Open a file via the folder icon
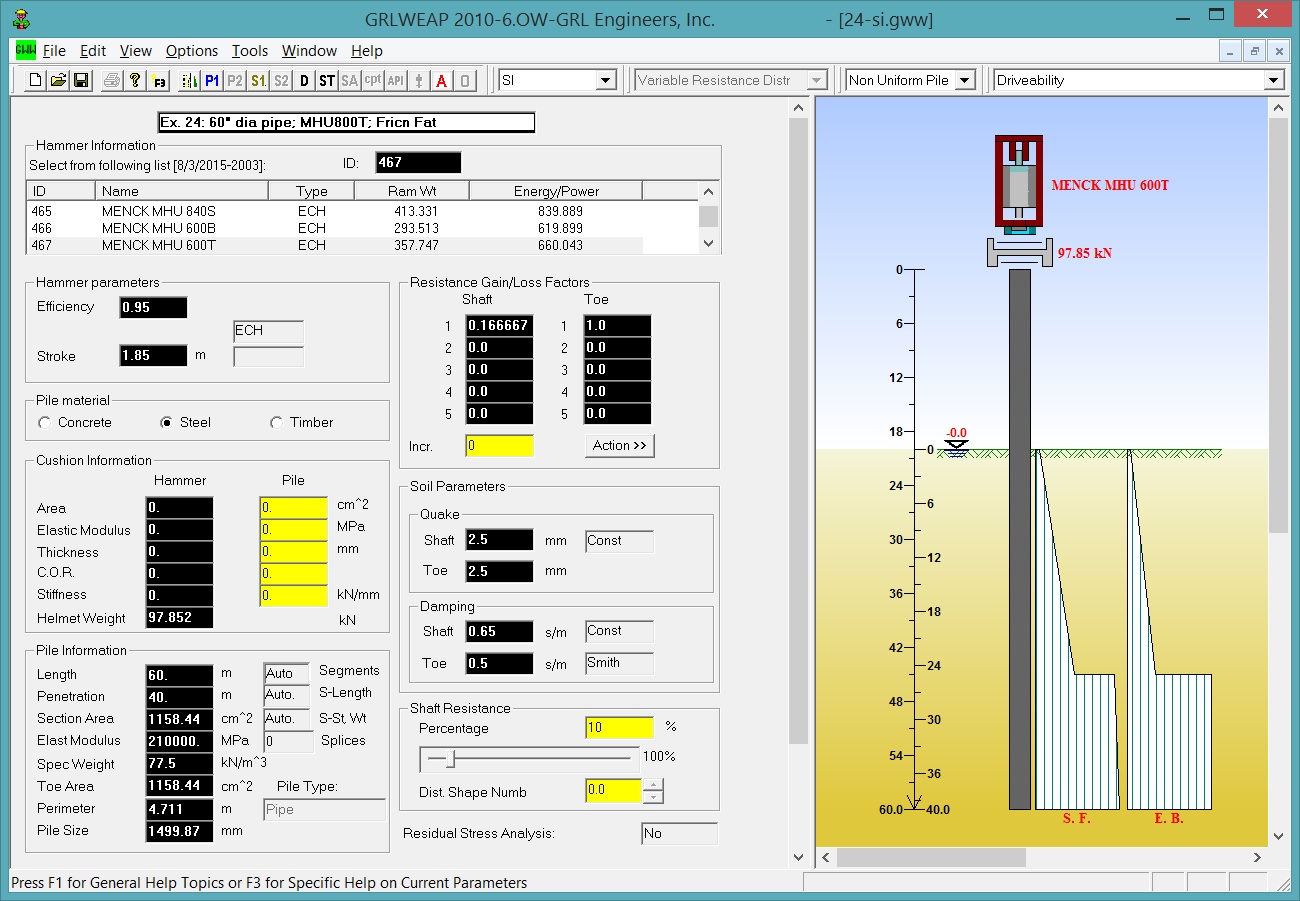Screen dimensions: 1300x901 (58, 81)
